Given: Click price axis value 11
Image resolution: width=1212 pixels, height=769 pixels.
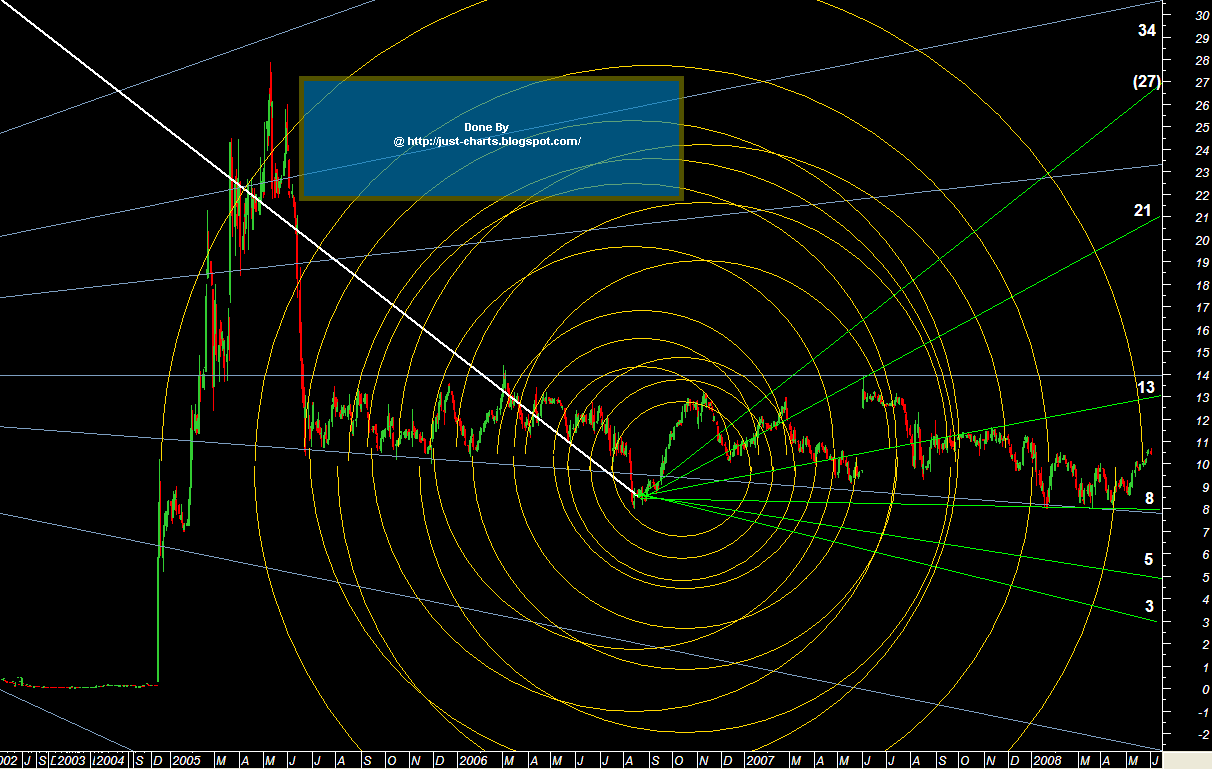Looking at the screenshot, I should (1202, 443).
